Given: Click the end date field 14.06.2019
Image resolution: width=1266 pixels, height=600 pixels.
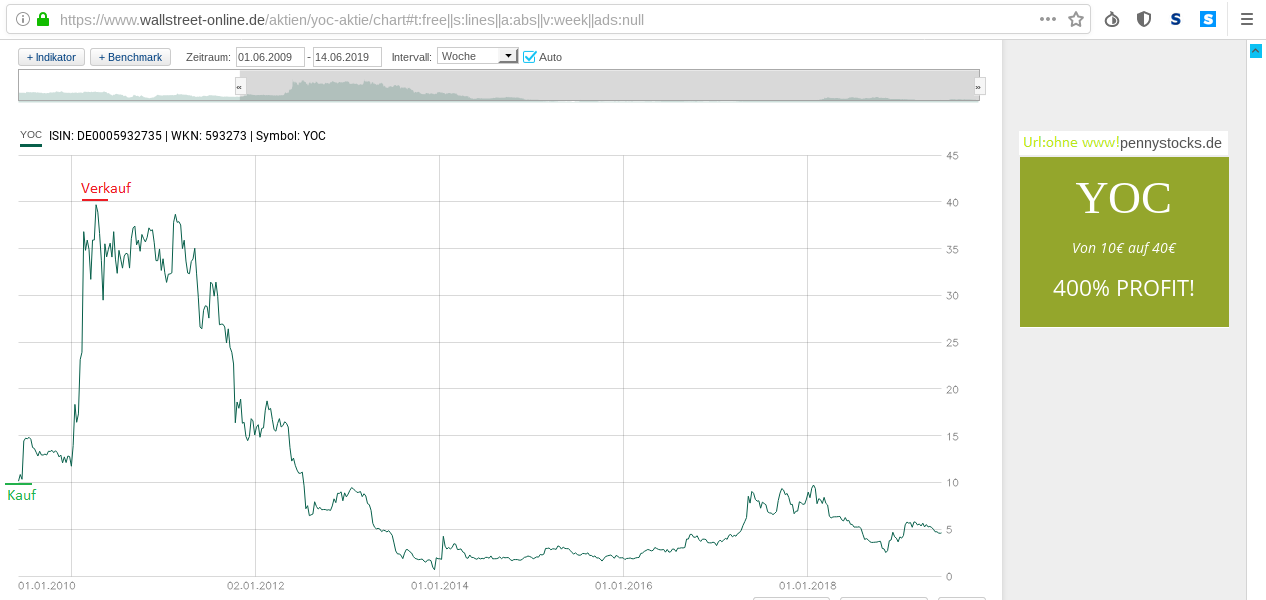Looking at the screenshot, I should click(x=347, y=57).
